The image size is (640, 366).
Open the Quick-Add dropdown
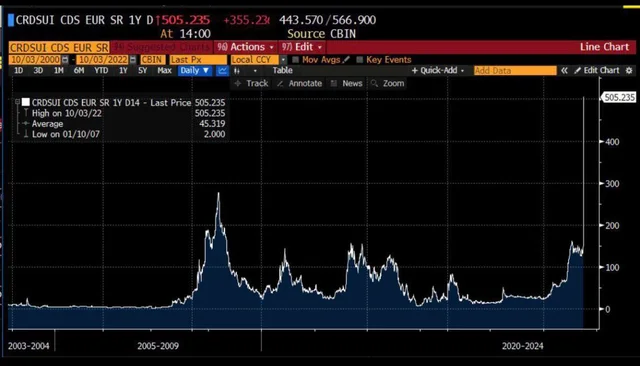pyautogui.click(x=438, y=70)
